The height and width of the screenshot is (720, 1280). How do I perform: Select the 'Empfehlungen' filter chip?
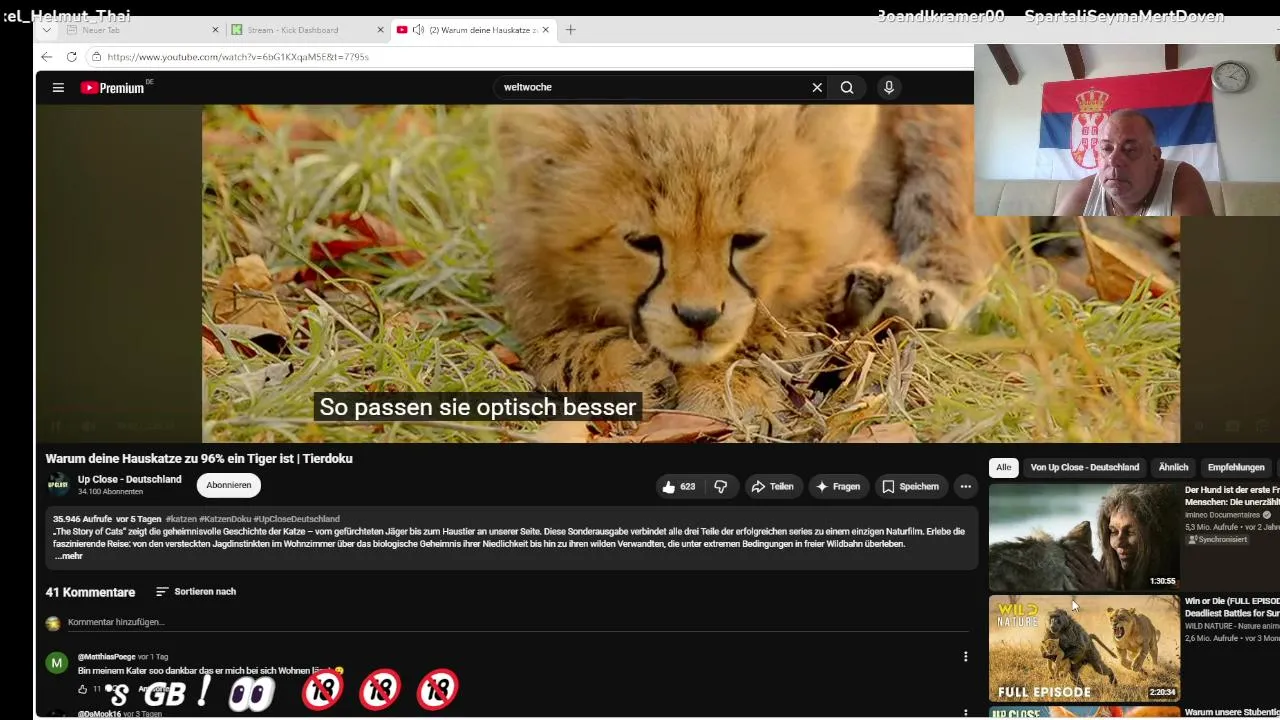(x=1236, y=467)
